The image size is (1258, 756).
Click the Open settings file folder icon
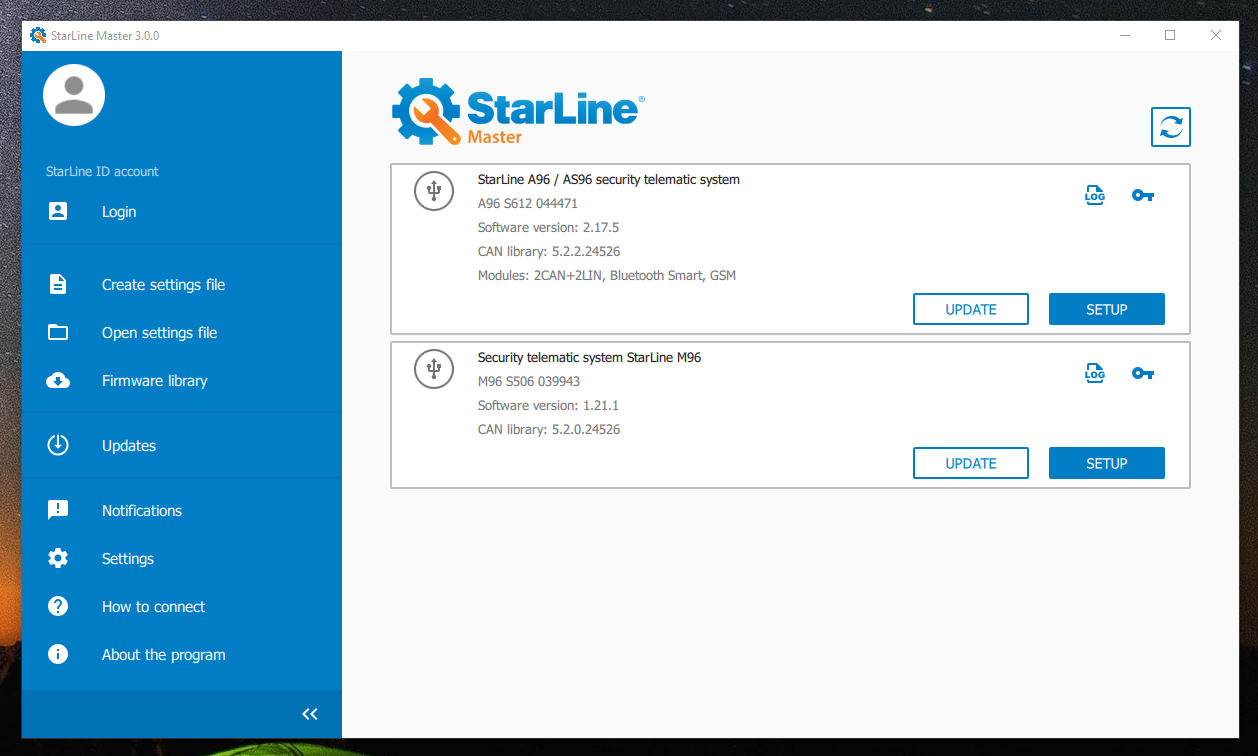click(x=58, y=332)
